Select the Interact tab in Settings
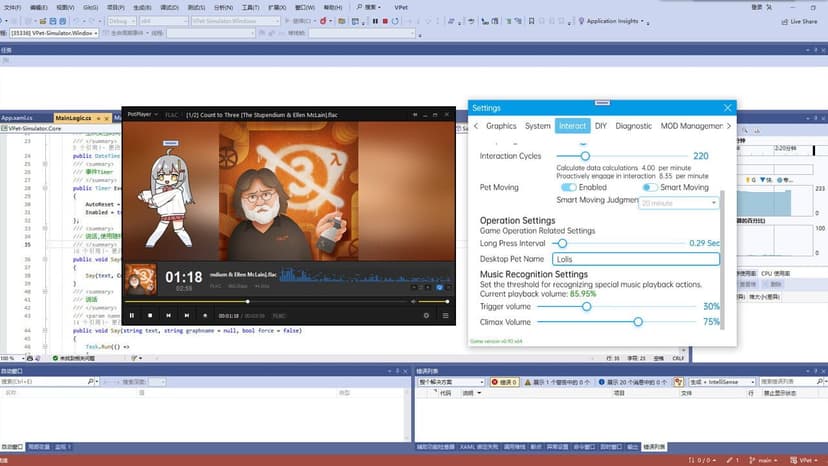 click(572, 126)
